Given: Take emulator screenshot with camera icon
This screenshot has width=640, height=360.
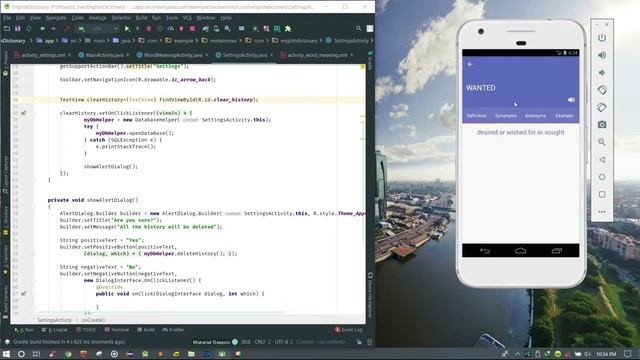Looking at the screenshot, I should tap(602, 124).
